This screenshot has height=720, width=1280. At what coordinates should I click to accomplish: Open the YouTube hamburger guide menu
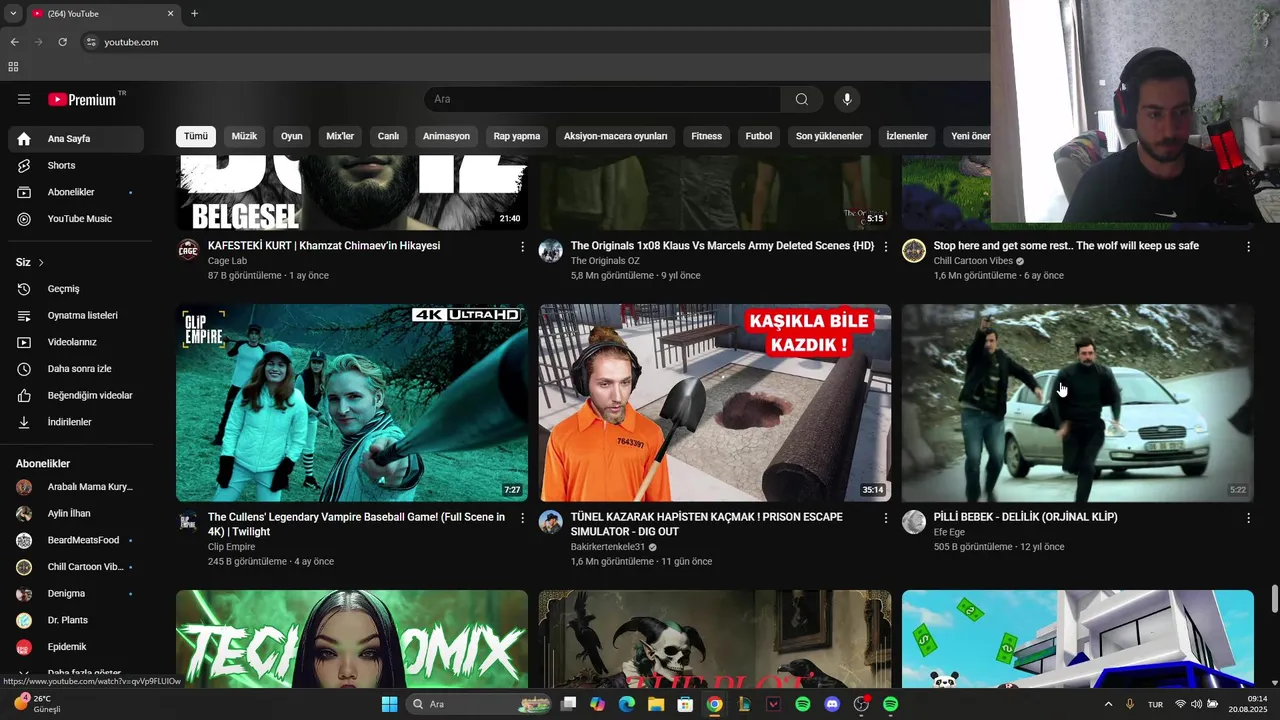(24, 99)
